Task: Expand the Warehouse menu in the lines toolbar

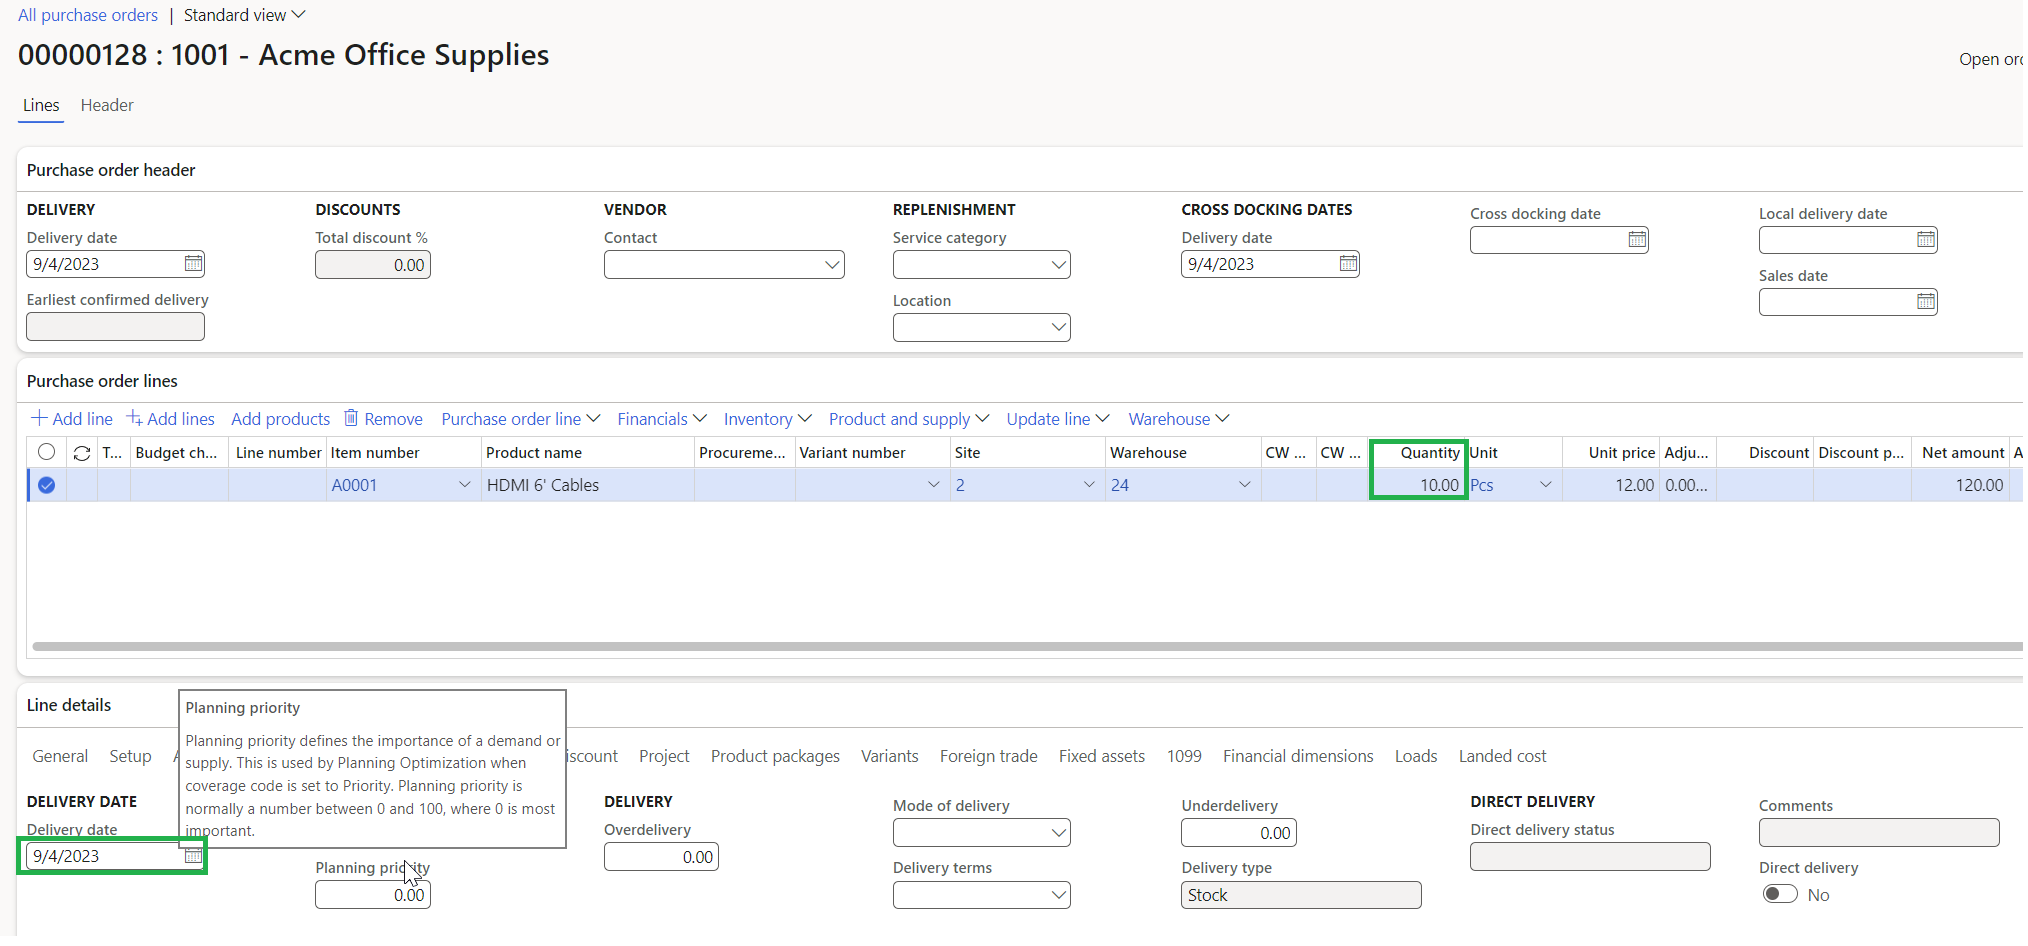Action: coord(1177,418)
